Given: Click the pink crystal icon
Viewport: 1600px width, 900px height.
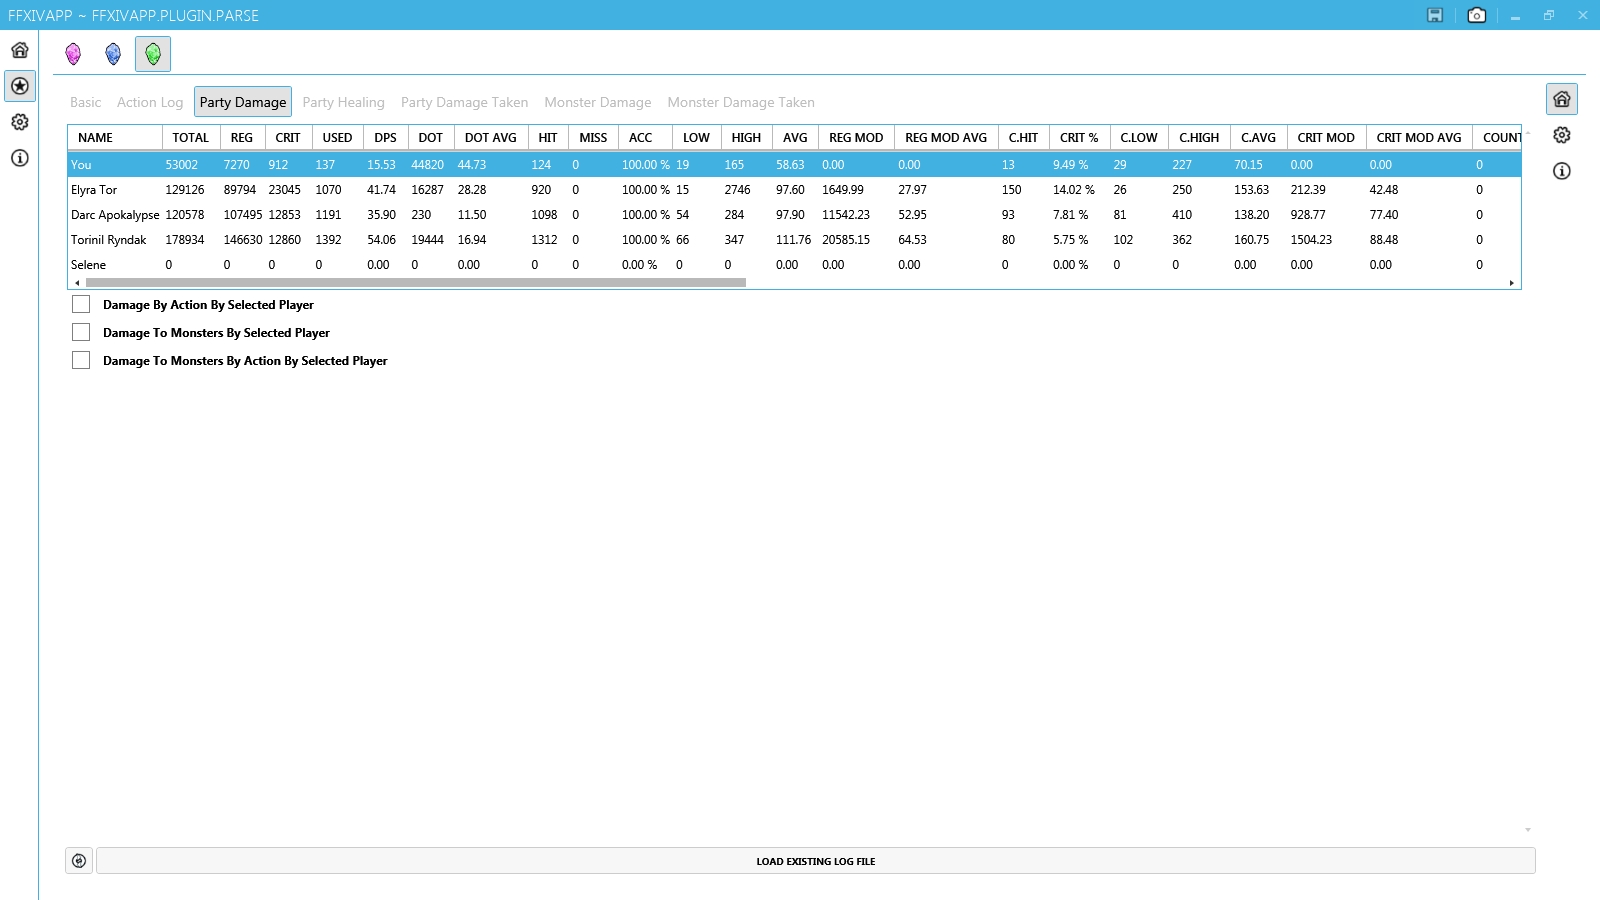Looking at the screenshot, I should tap(73, 54).
